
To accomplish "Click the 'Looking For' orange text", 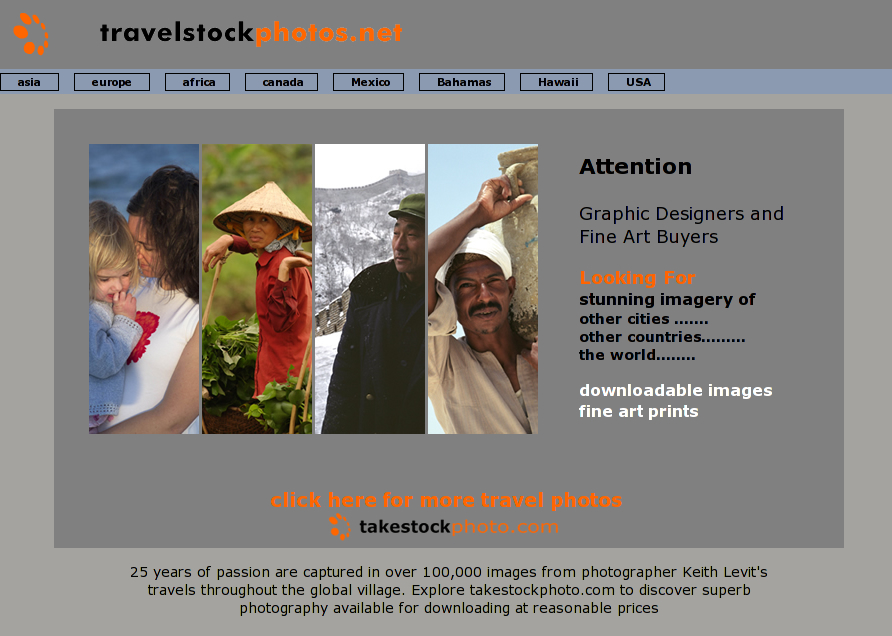I will coord(637,278).
